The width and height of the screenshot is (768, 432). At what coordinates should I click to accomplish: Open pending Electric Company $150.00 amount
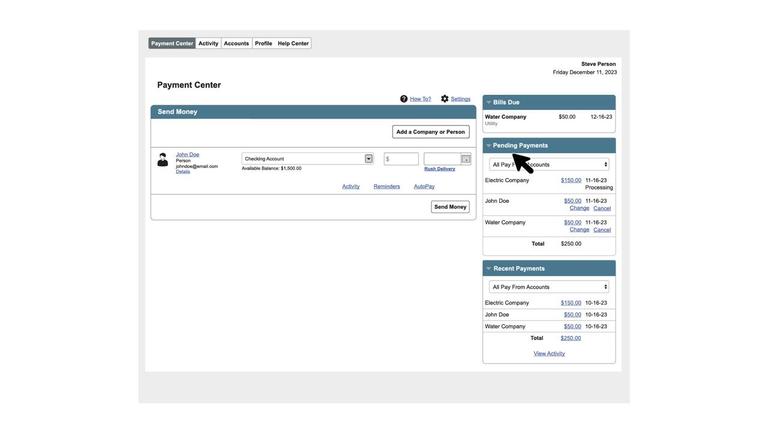click(x=571, y=180)
